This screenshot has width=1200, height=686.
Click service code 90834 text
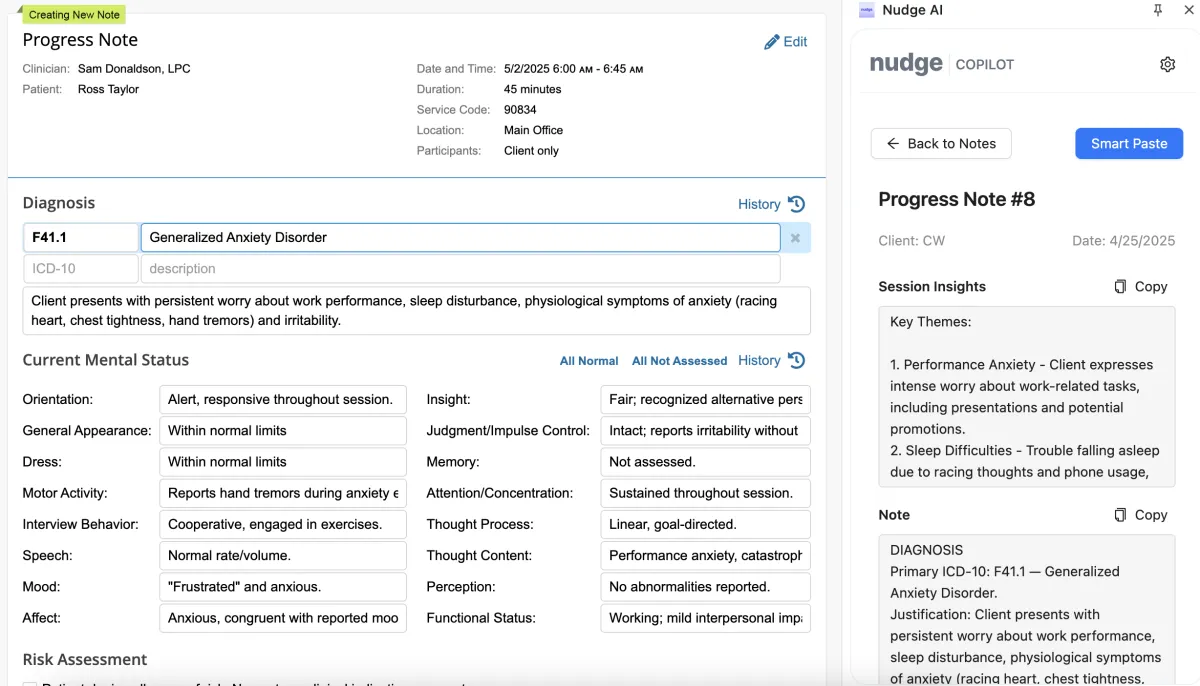coord(520,110)
